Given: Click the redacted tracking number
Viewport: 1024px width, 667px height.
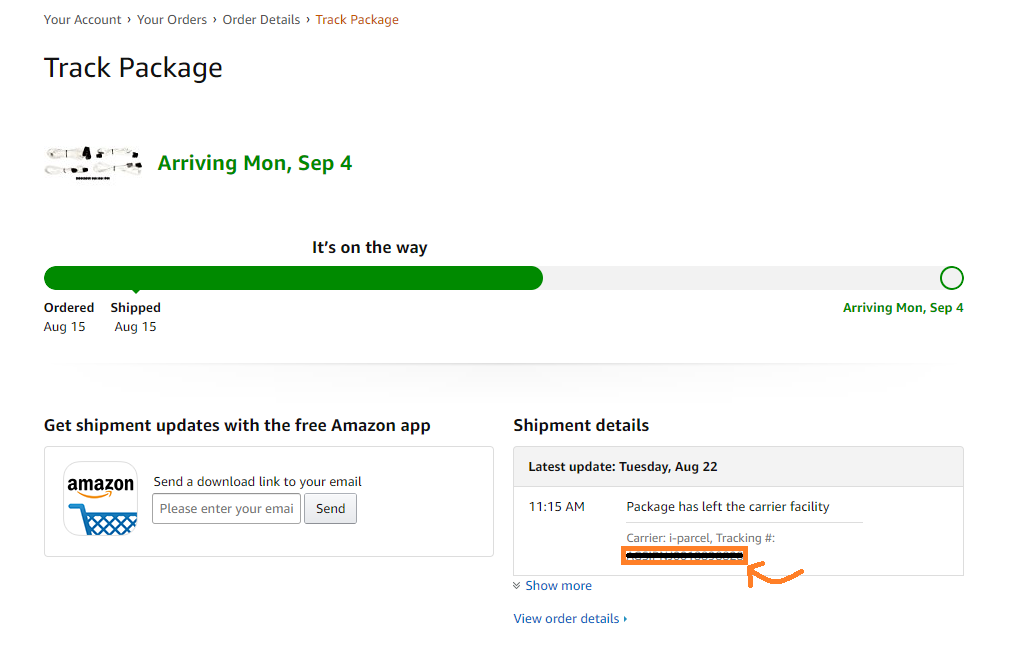Looking at the screenshot, I should pos(684,556).
